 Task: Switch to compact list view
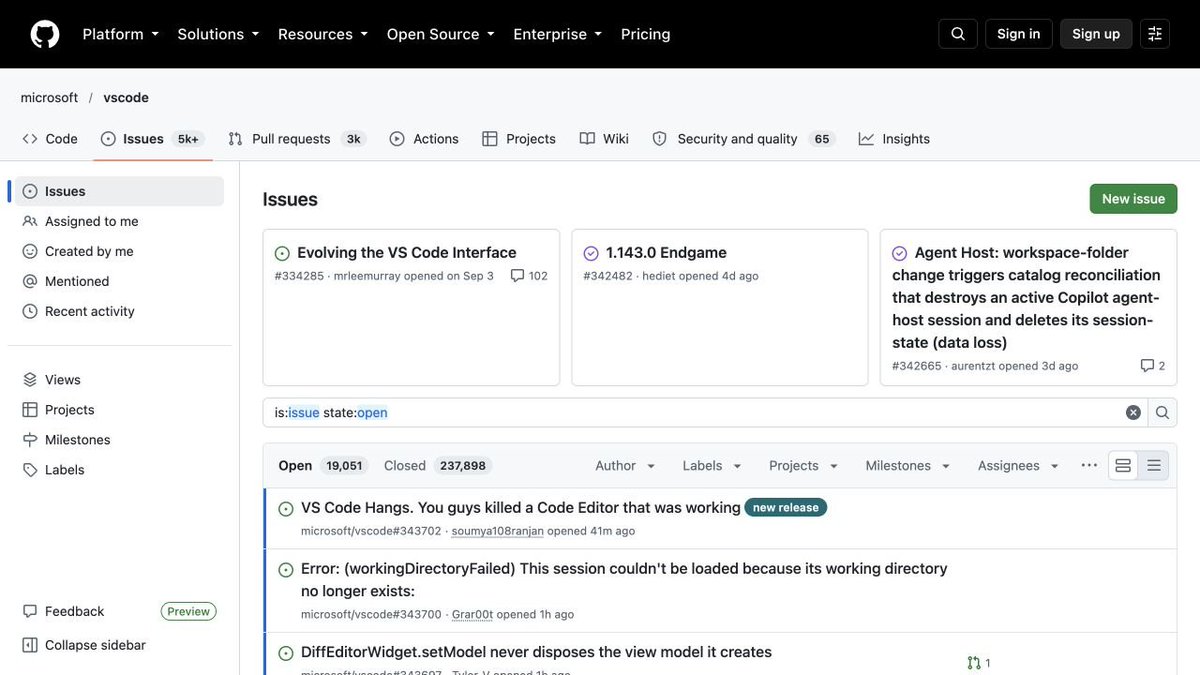pyautogui.click(x=1154, y=466)
